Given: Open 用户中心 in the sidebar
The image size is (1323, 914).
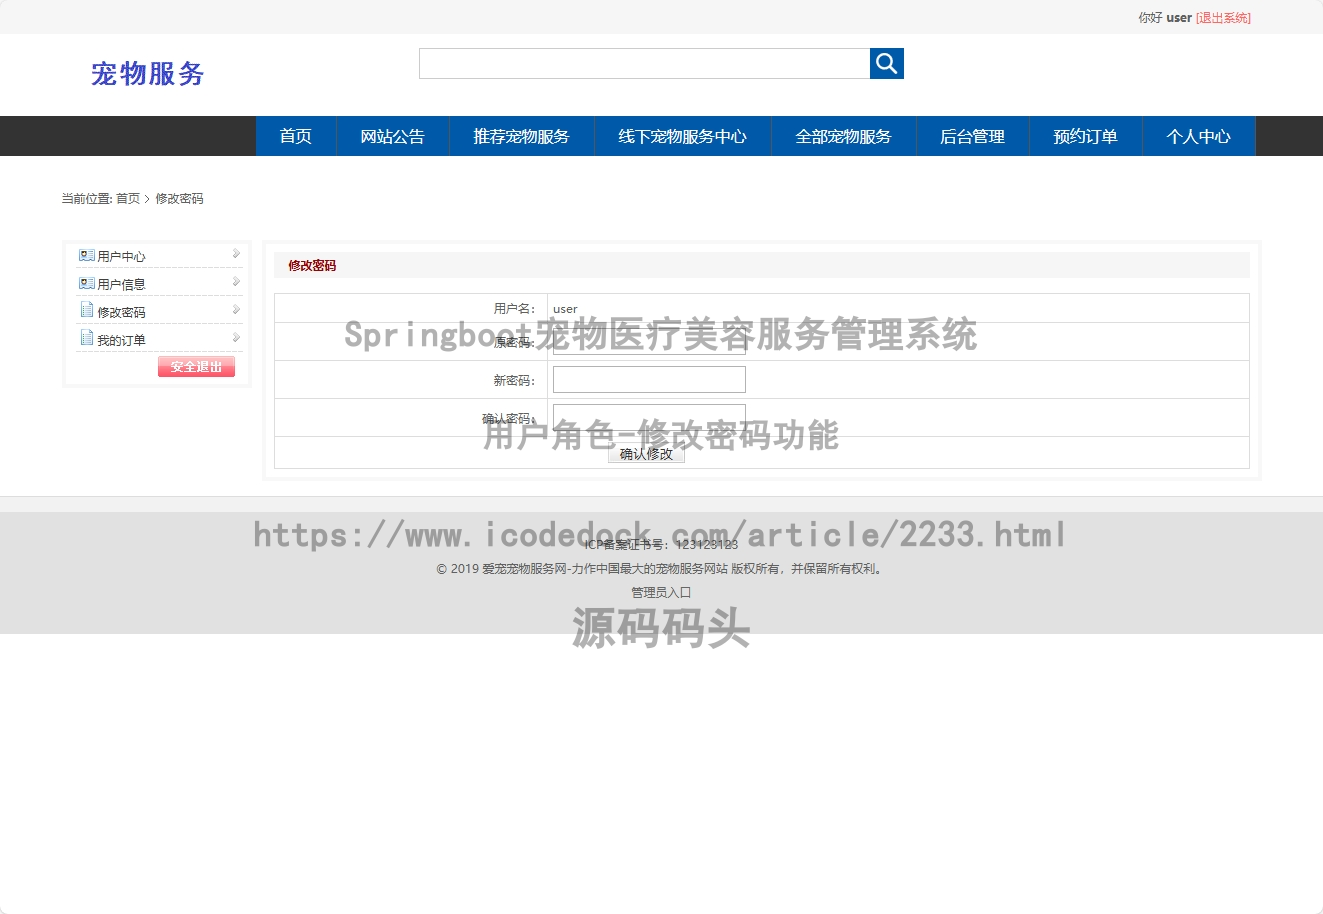Looking at the screenshot, I should click(121, 257).
